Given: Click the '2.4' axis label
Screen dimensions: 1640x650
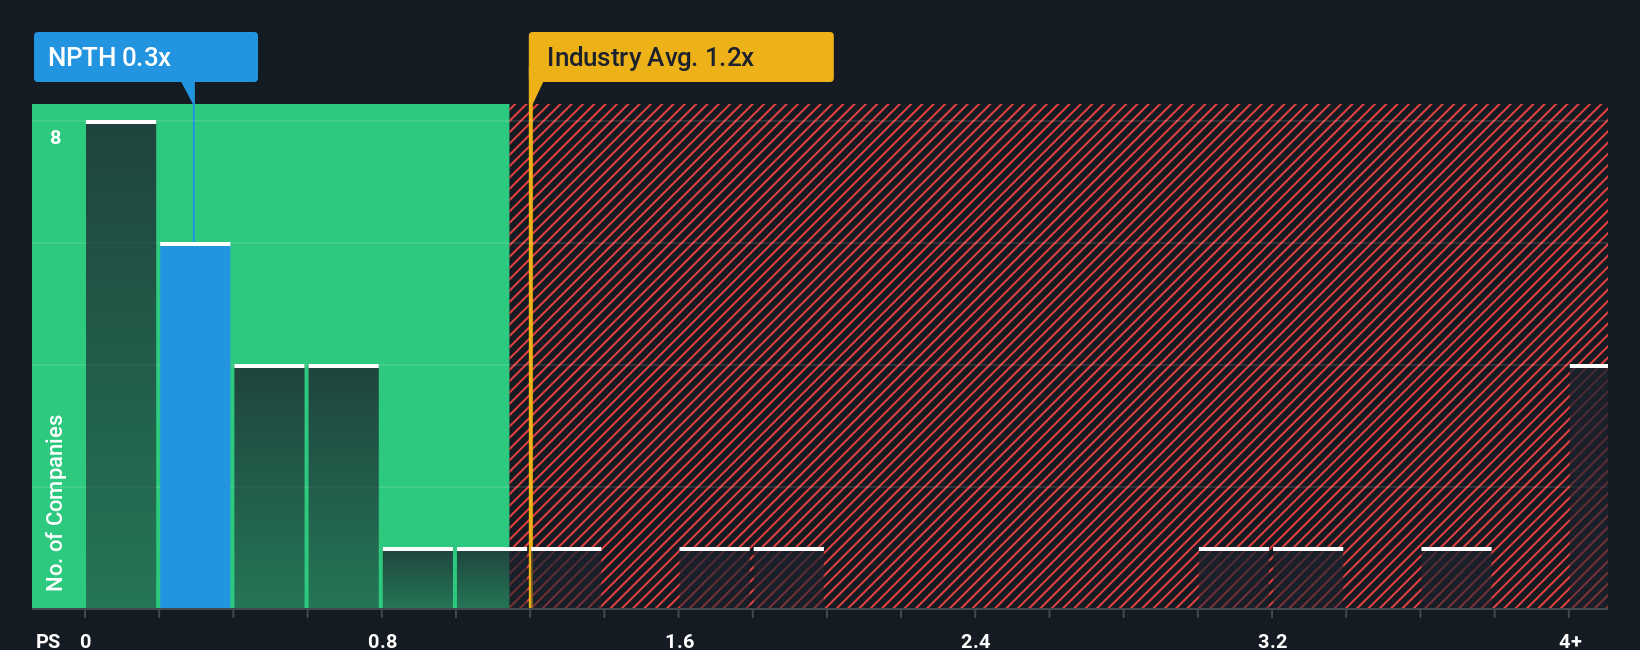Looking at the screenshot, I should (x=976, y=640).
